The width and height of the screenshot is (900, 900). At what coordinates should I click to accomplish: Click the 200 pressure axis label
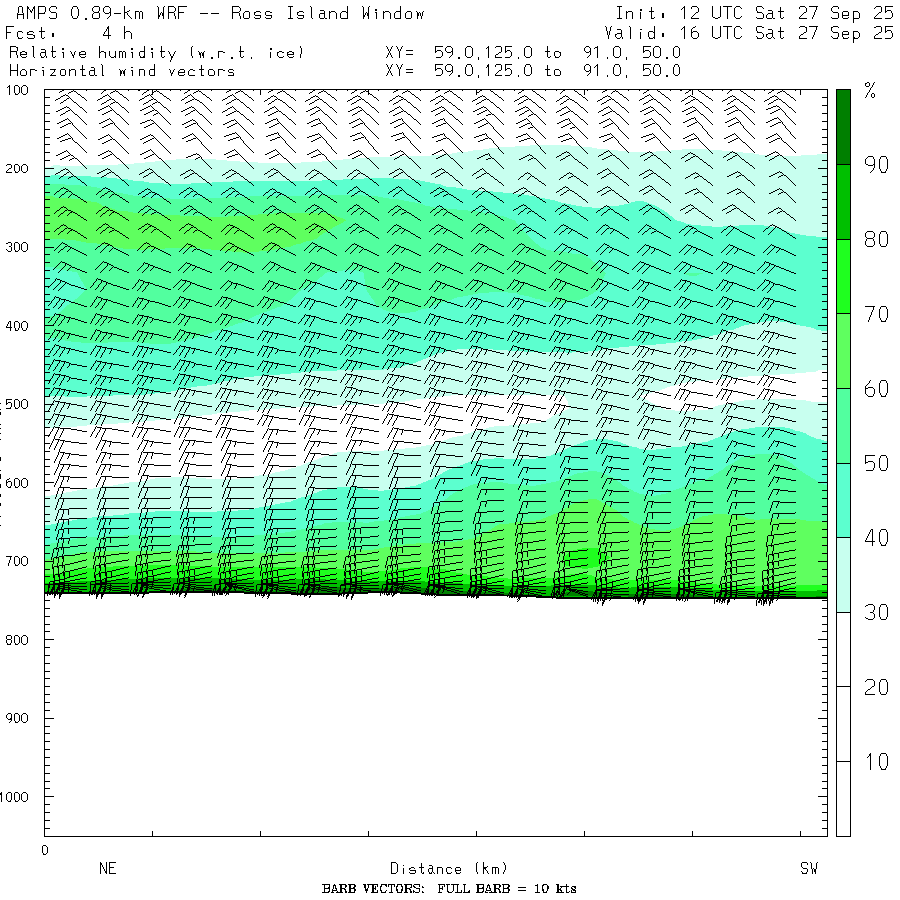tap(17, 169)
